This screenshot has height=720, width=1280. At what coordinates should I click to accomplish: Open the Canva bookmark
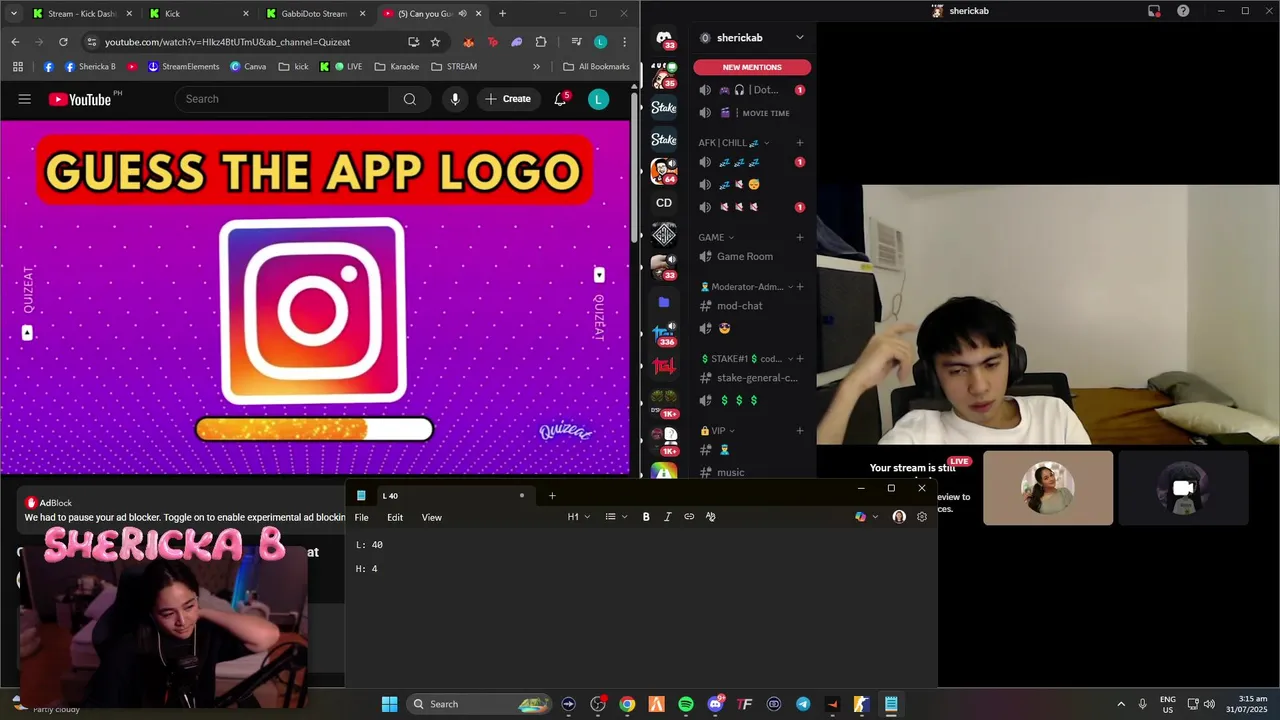(x=248, y=67)
